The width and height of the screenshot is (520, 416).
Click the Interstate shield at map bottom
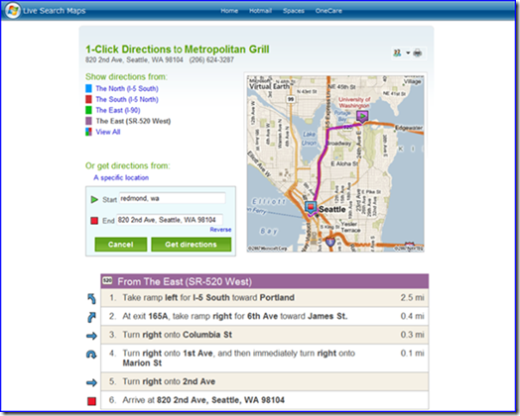point(330,242)
